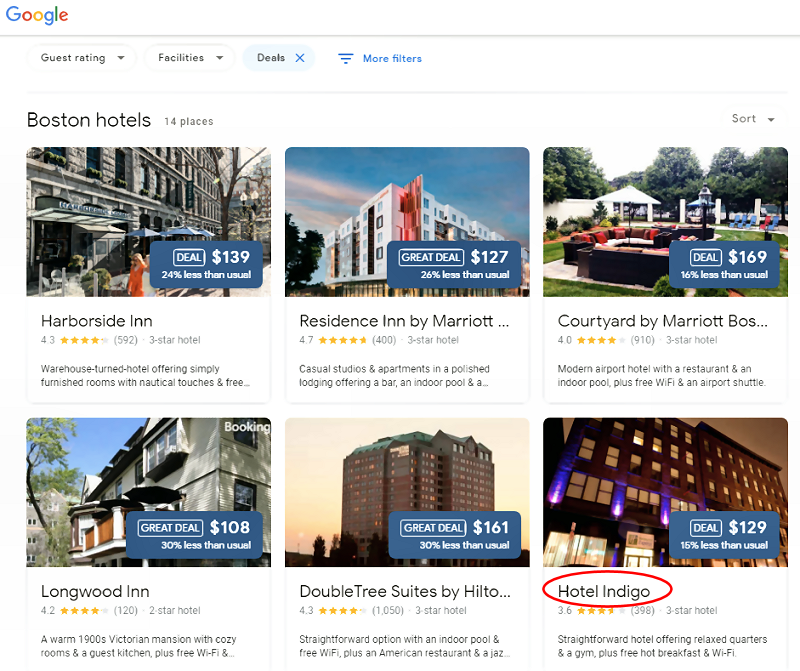
Task: Click the $161 great deal badge
Action: (x=455, y=535)
